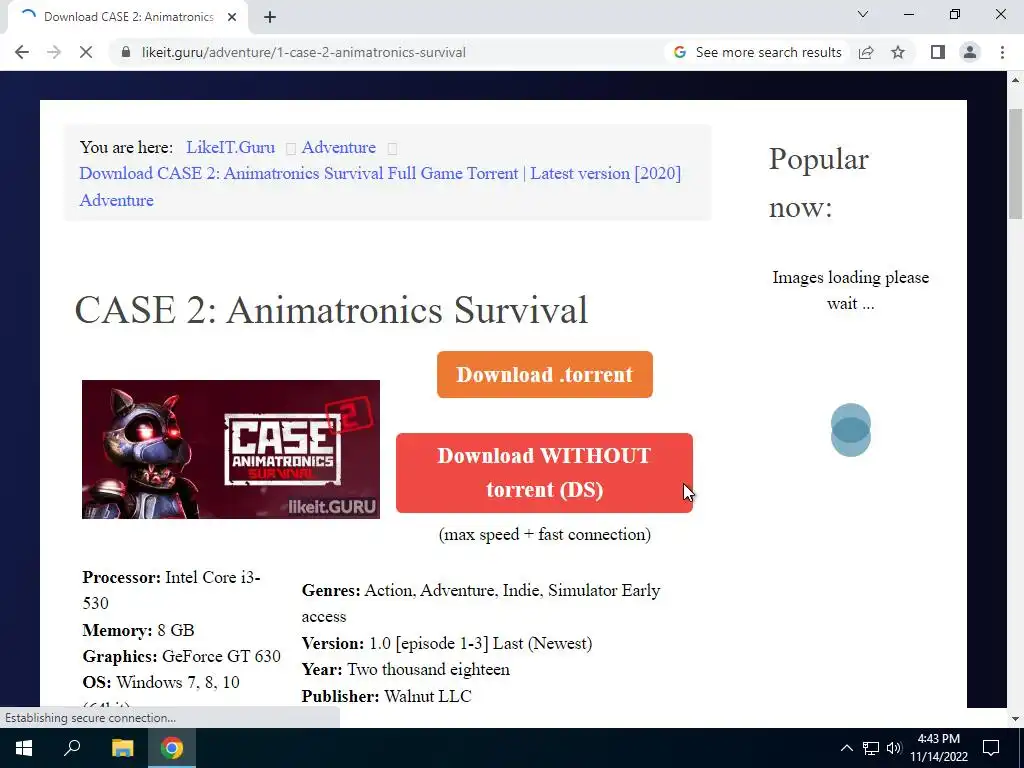Click the CASE Animatronics game cover image
The image size is (1024, 768).
click(x=231, y=449)
